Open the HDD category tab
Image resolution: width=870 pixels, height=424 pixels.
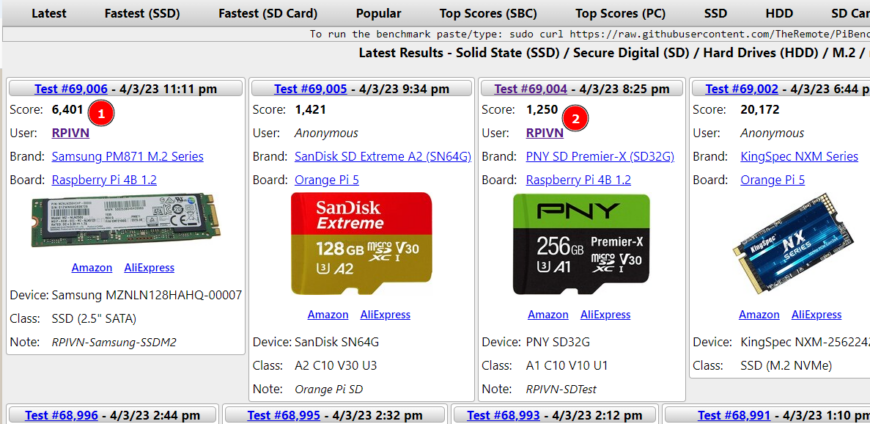click(778, 14)
